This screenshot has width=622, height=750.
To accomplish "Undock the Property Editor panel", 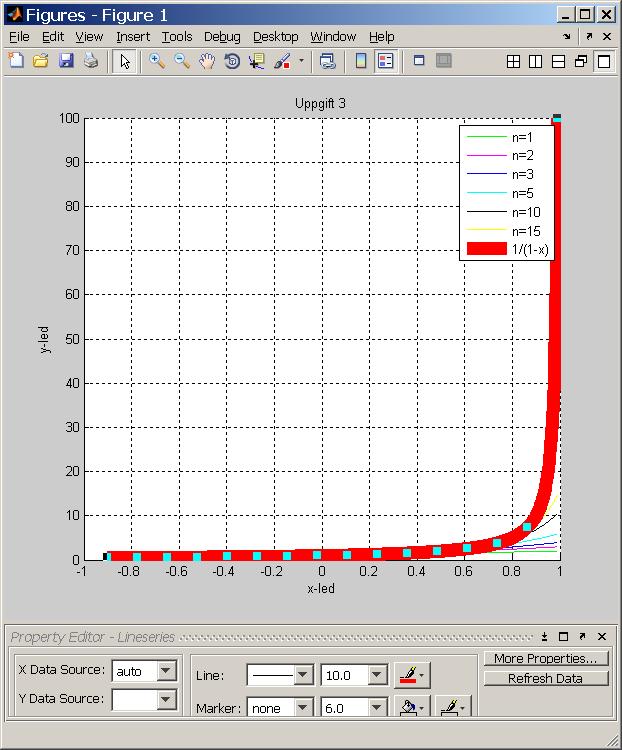I will [582, 637].
